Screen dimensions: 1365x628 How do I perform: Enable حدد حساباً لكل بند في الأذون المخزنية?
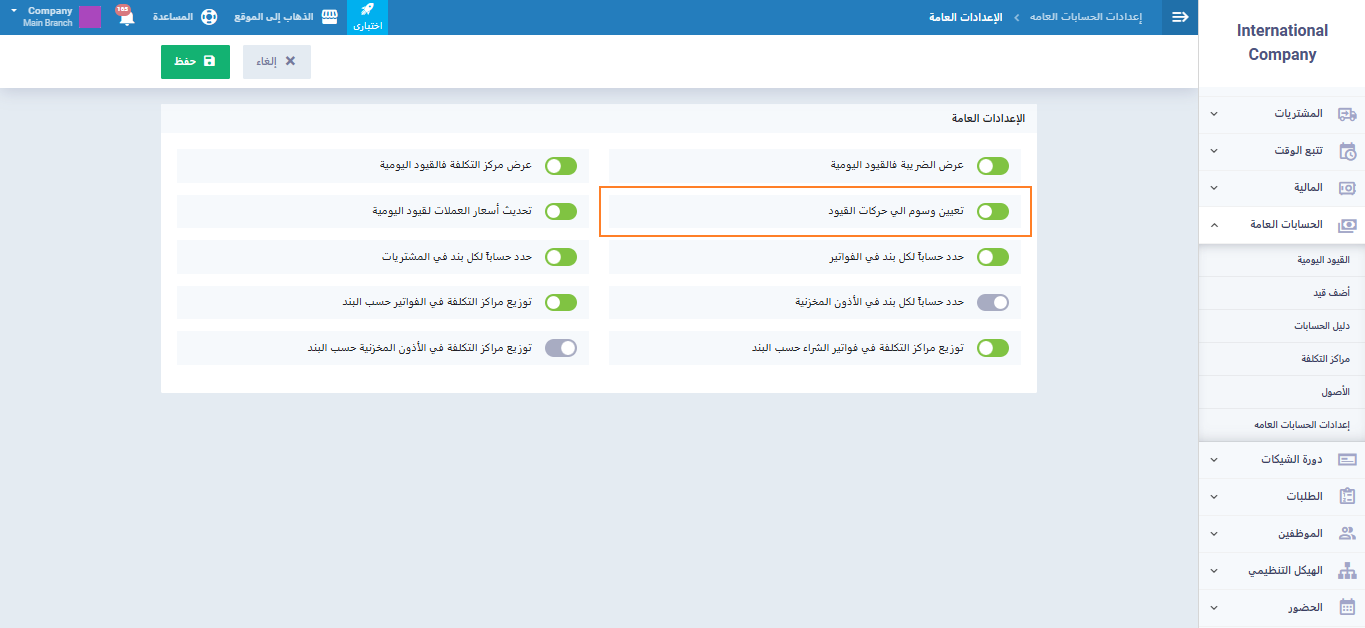click(x=993, y=302)
